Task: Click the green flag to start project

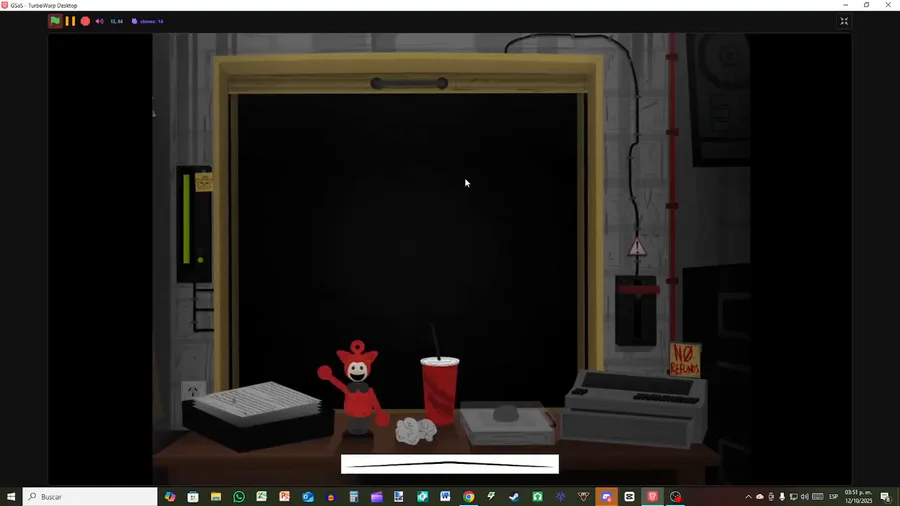Action: [55, 21]
